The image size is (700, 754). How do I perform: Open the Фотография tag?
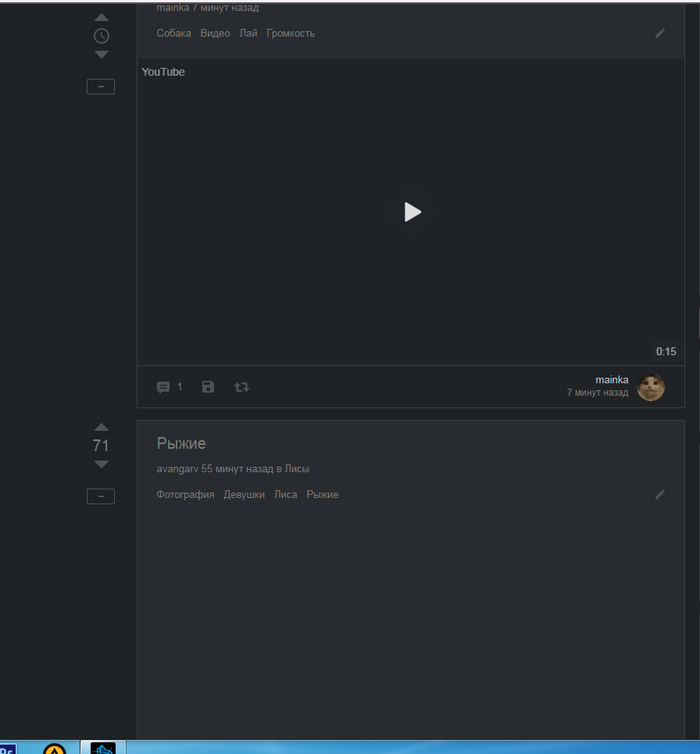pos(185,494)
